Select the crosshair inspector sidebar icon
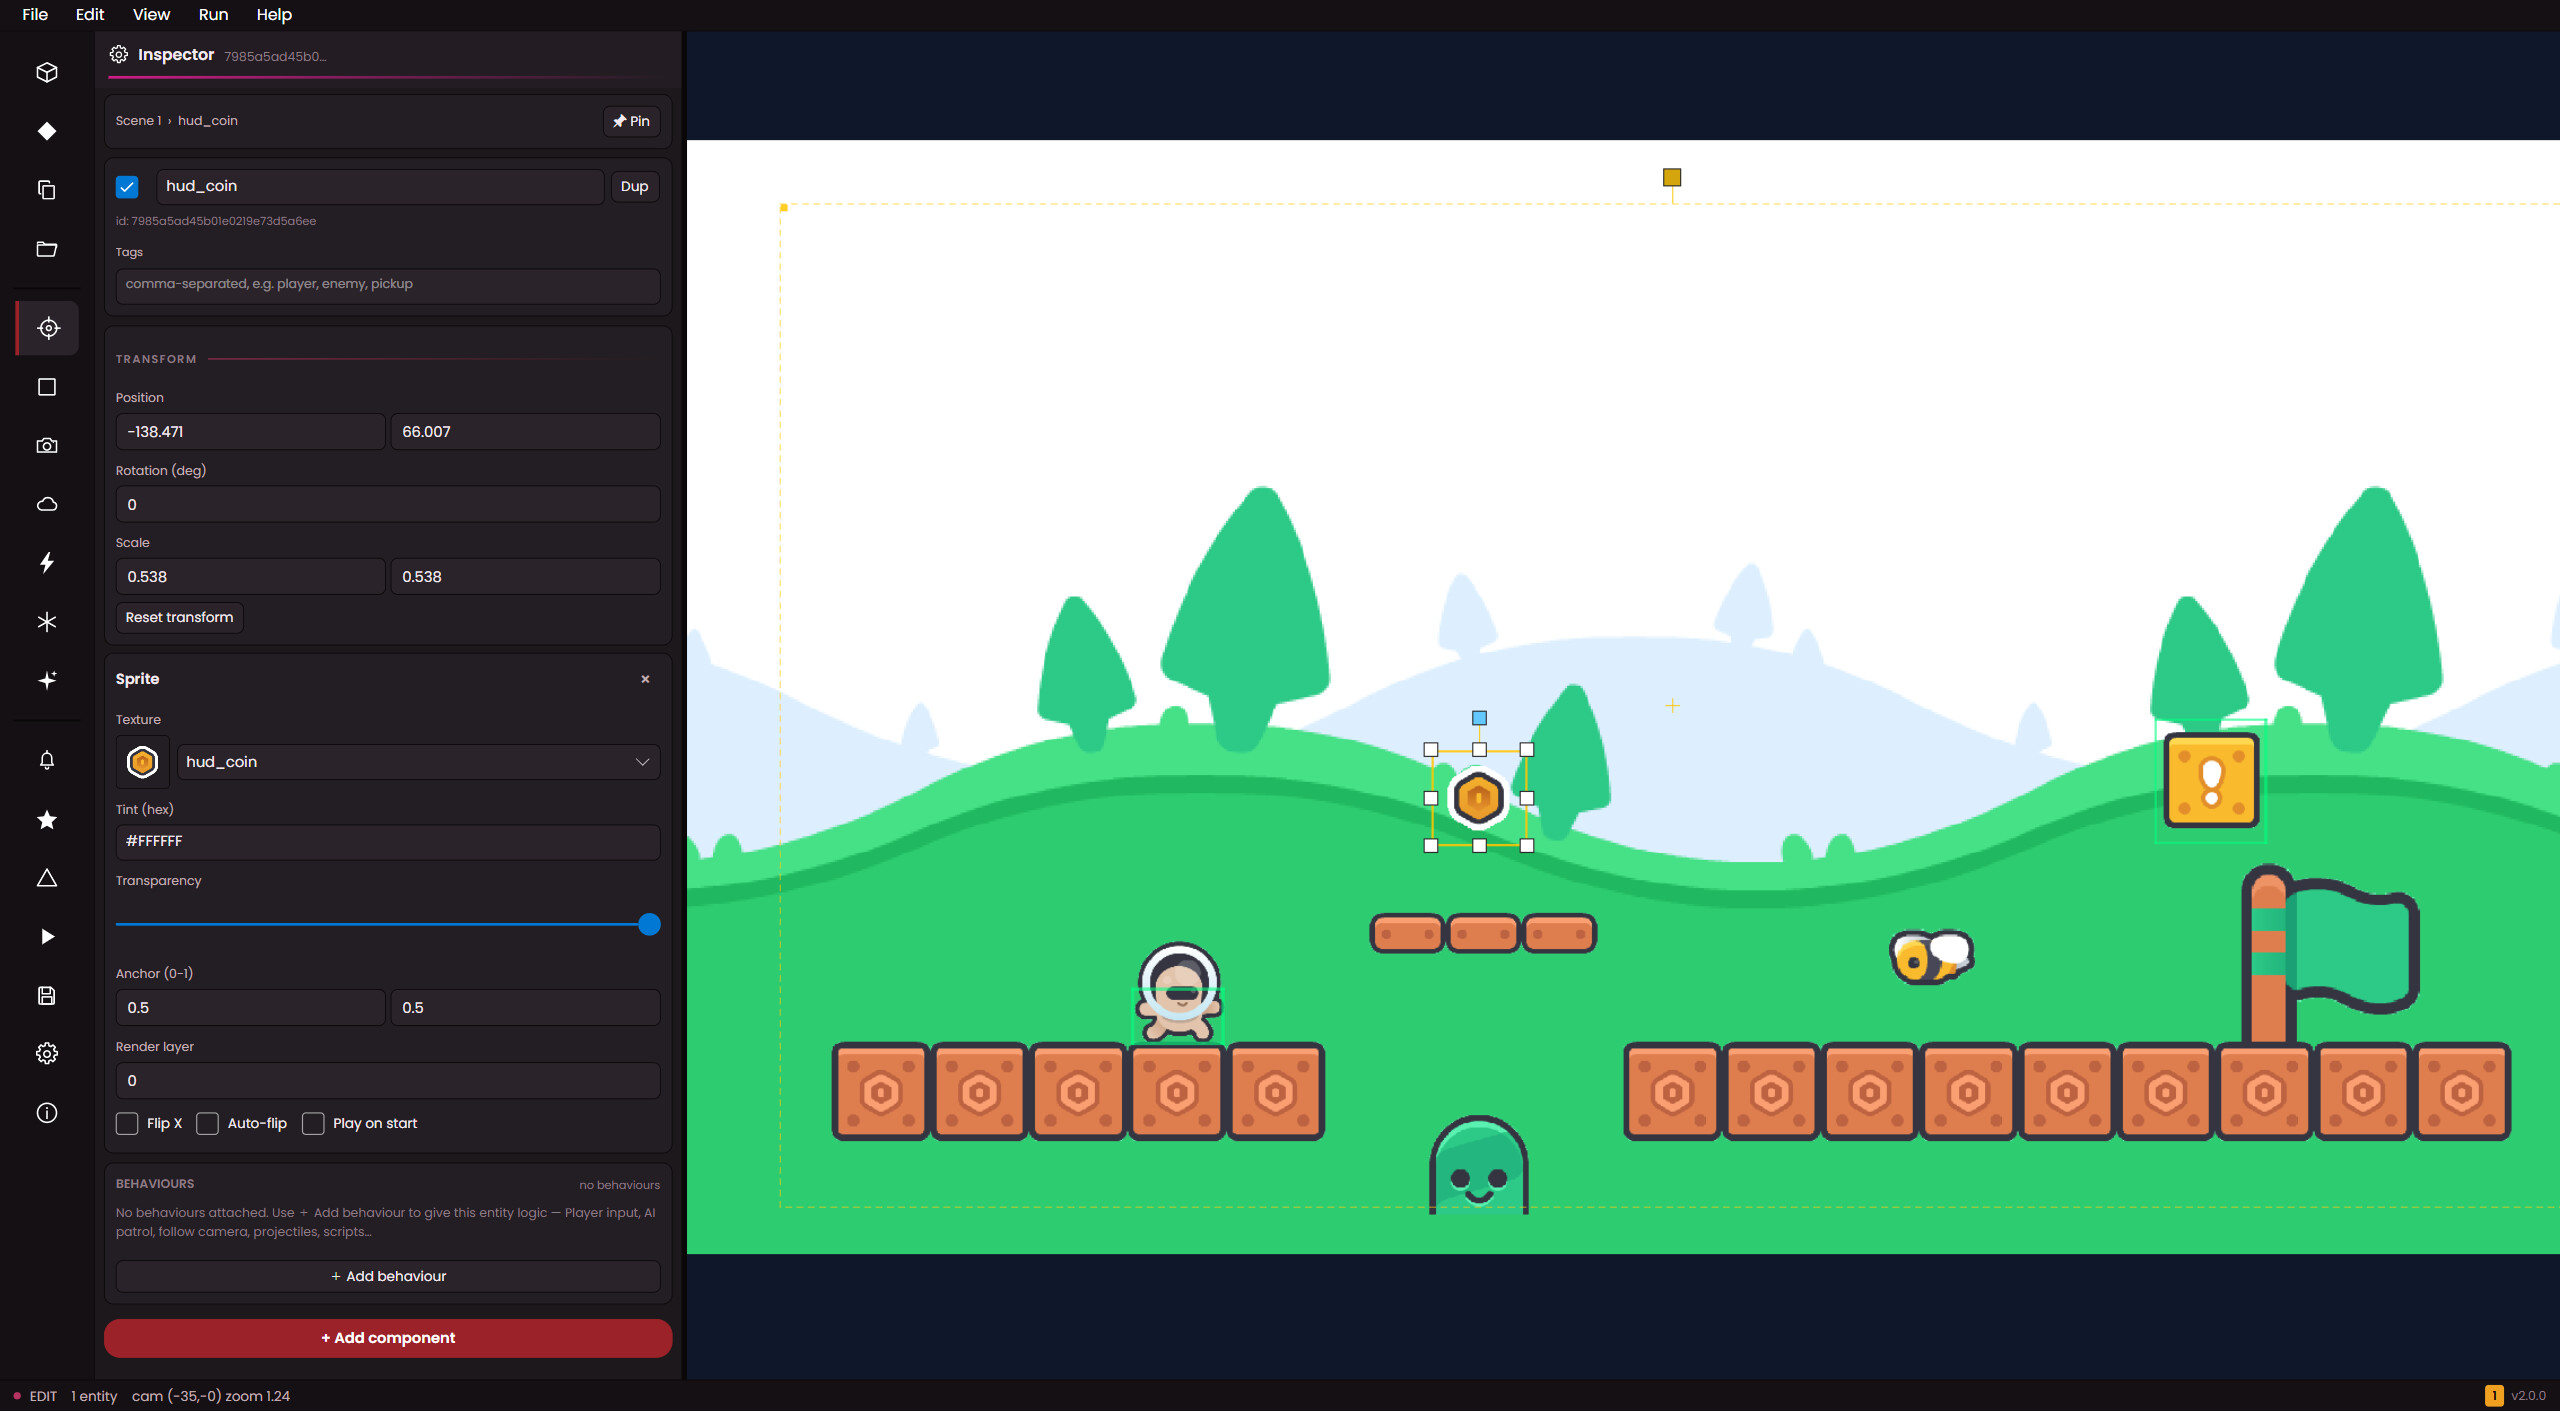 click(x=47, y=328)
